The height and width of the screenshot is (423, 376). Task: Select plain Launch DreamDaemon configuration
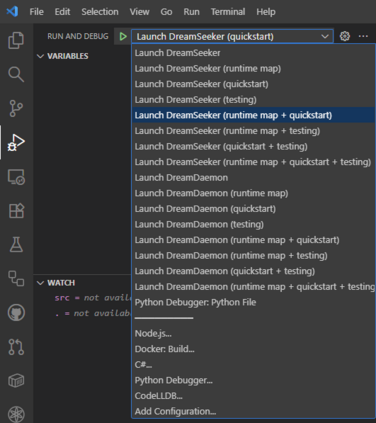[x=253, y=177]
